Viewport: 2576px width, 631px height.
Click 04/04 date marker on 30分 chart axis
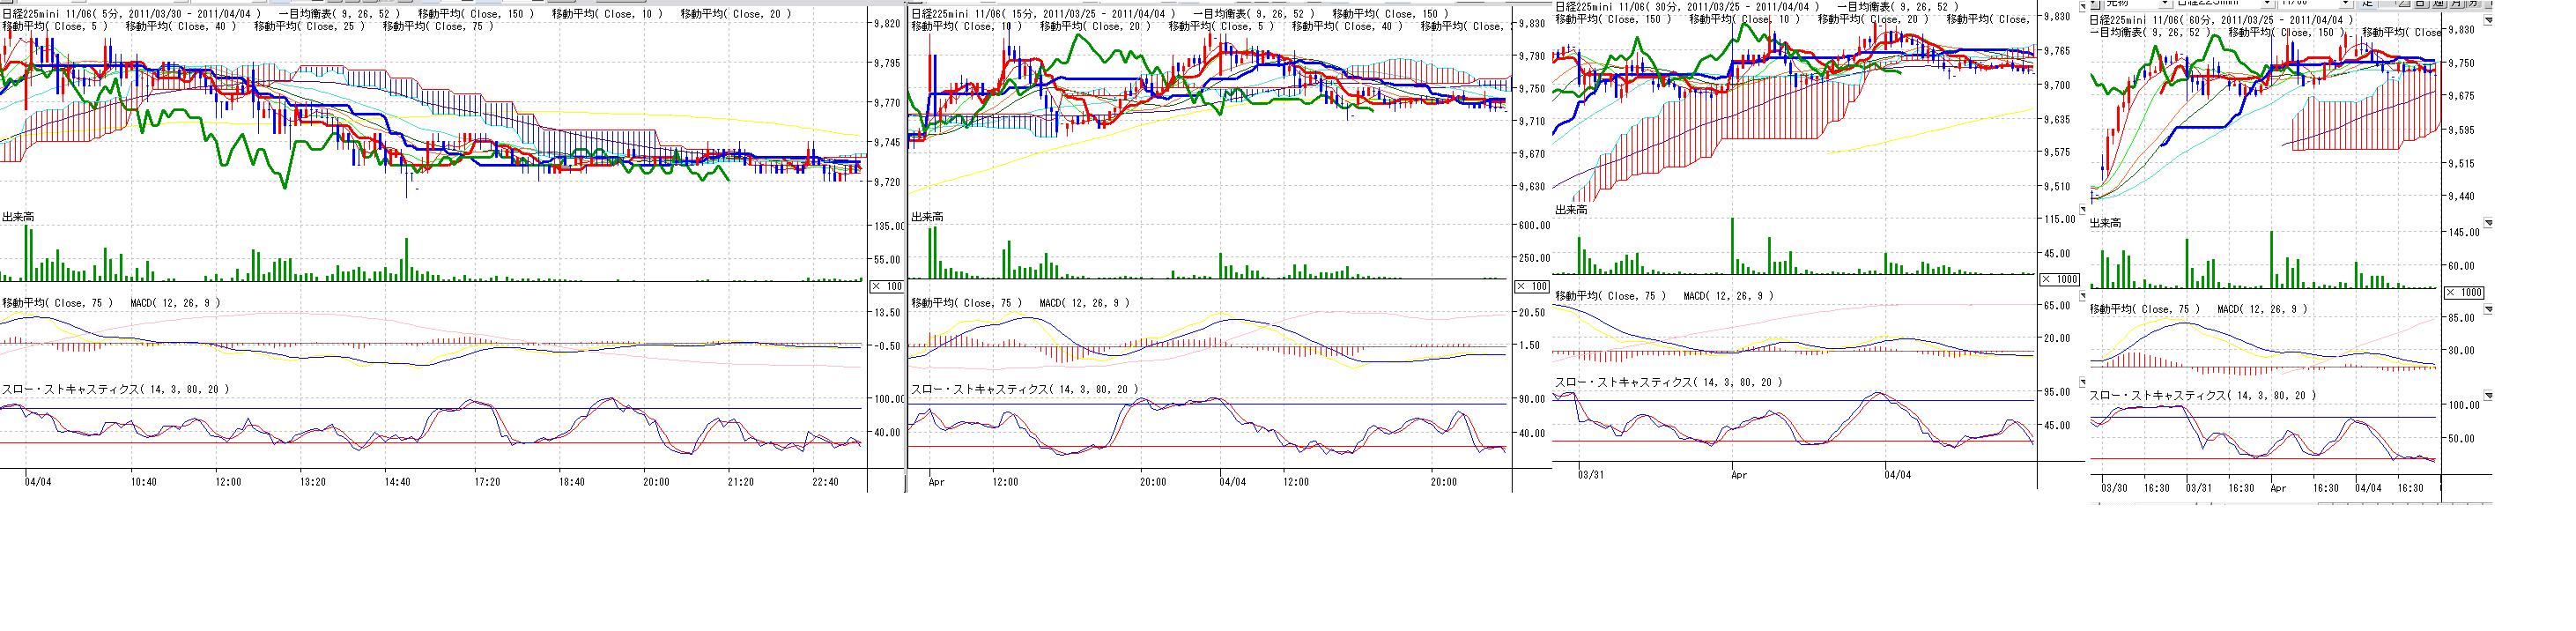1897,475
